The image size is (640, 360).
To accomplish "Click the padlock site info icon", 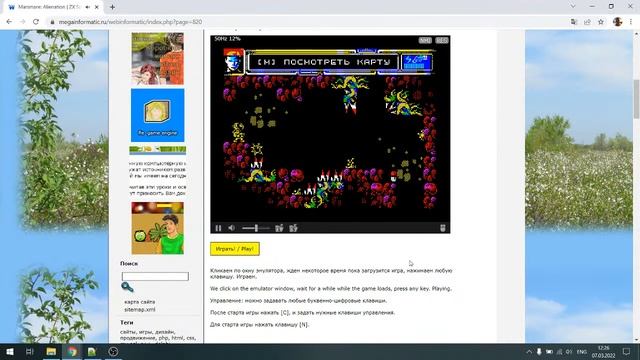I will (52, 22).
